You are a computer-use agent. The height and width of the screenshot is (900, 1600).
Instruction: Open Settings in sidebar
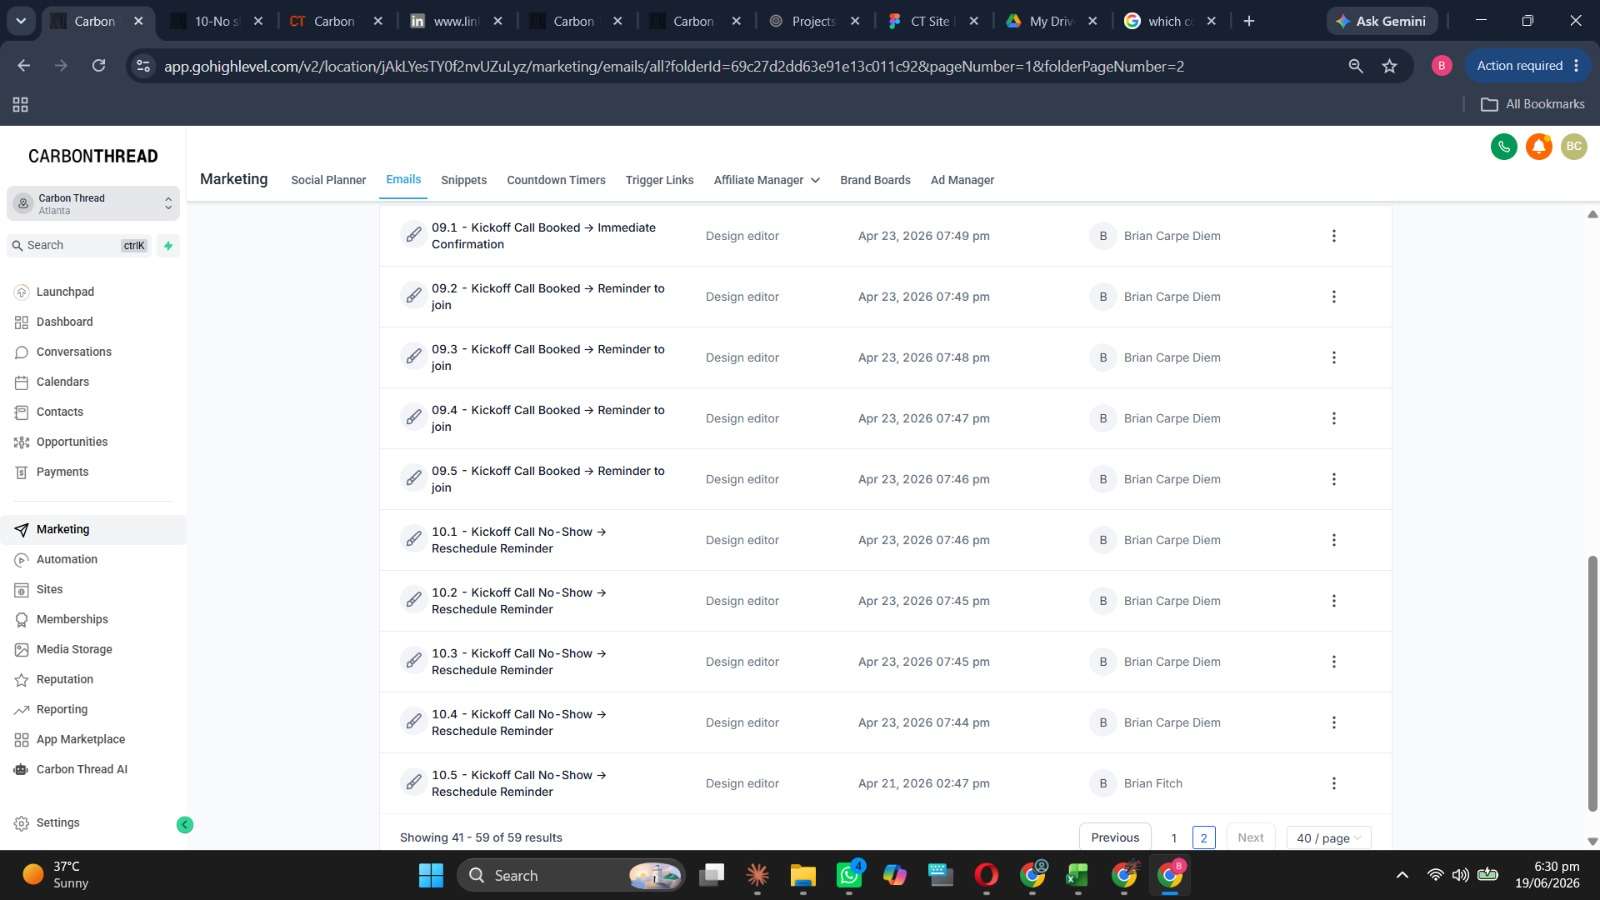pyautogui.click(x=58, y=823)
